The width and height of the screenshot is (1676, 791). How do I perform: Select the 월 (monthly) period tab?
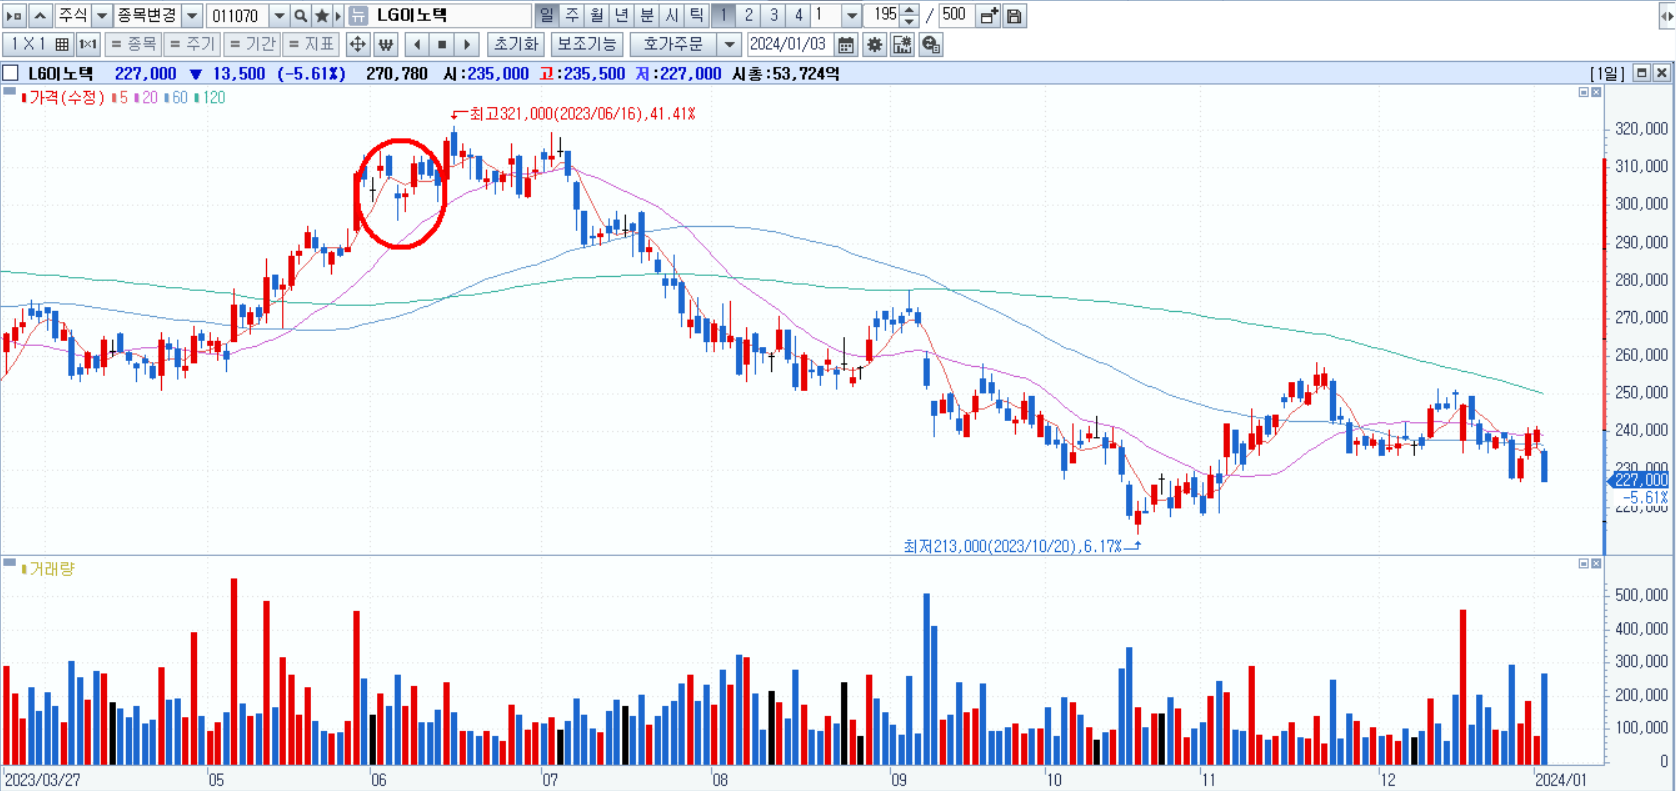click(596, 15)
